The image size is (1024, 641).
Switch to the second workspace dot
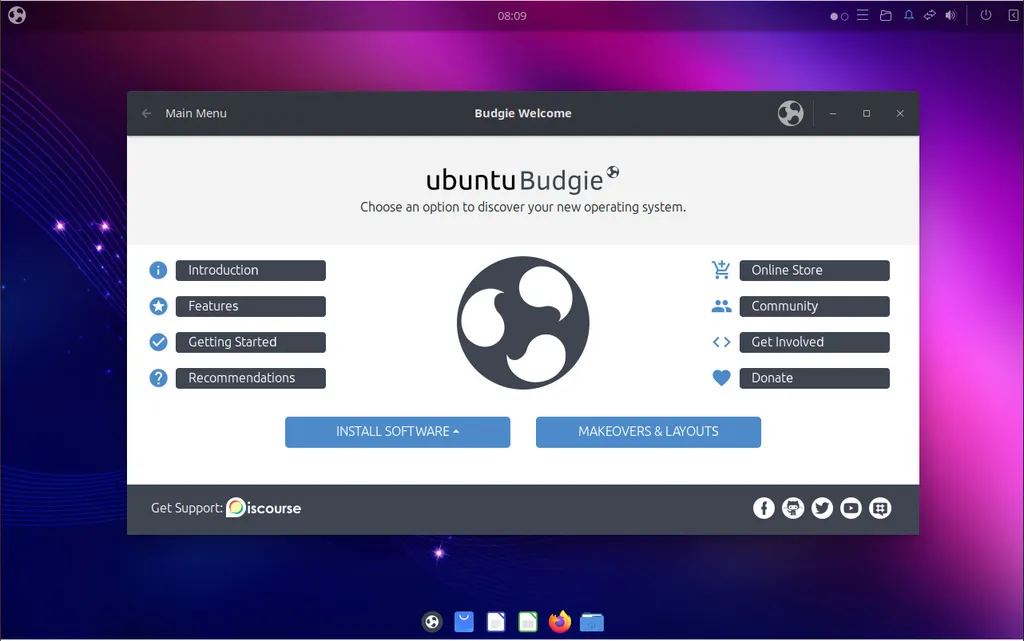(845, 17)
